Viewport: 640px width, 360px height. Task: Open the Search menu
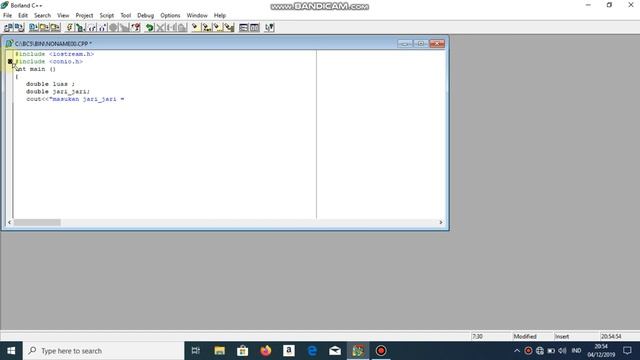42,16
